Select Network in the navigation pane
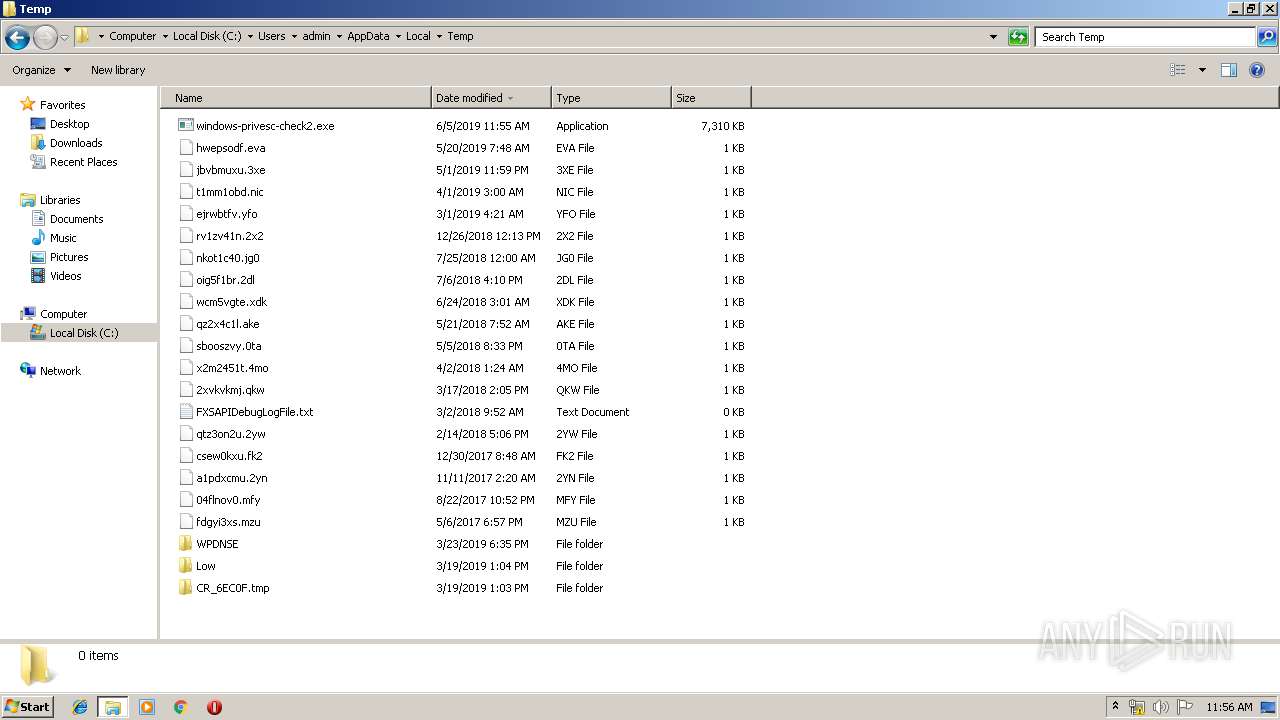This screenshot has height=720, width=1280. [60, 371]
